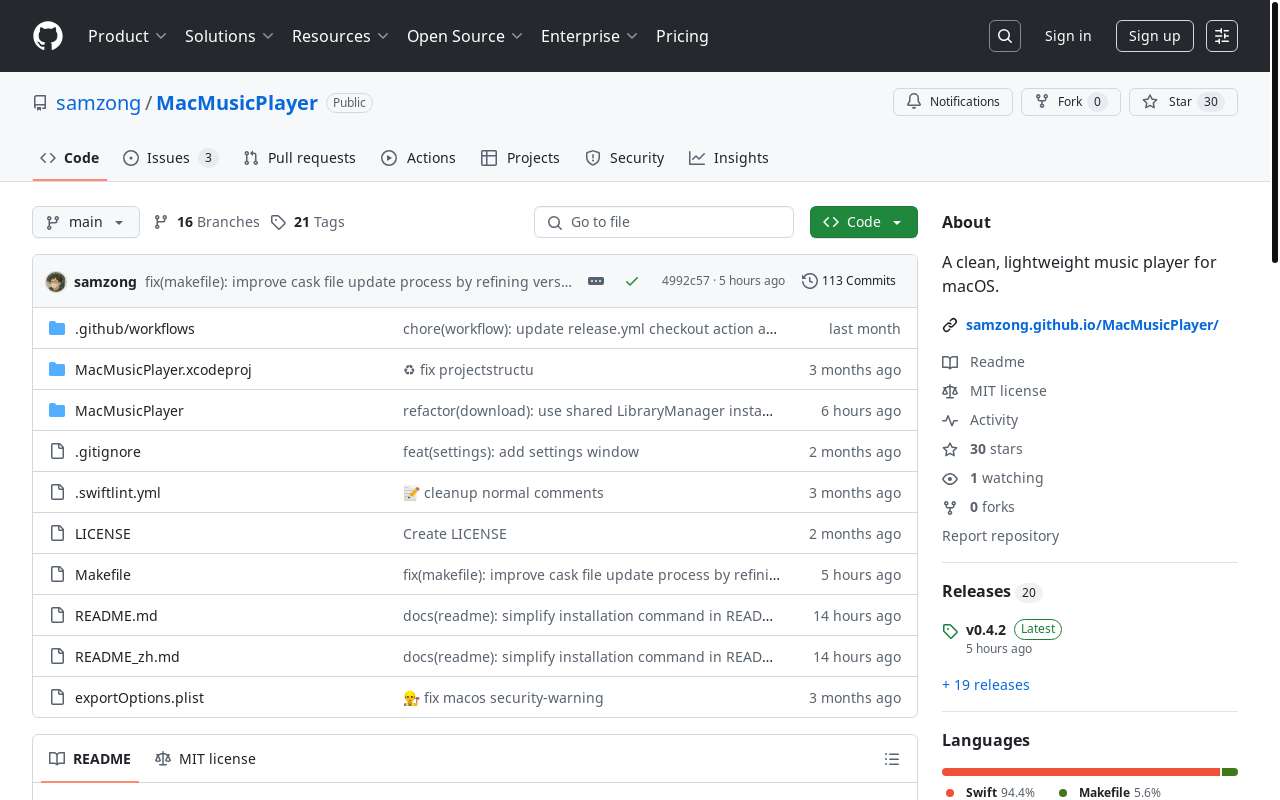Expand commit message ellipsis button
The width and height of the screenshot is (1280, 800).
[596, 281]
